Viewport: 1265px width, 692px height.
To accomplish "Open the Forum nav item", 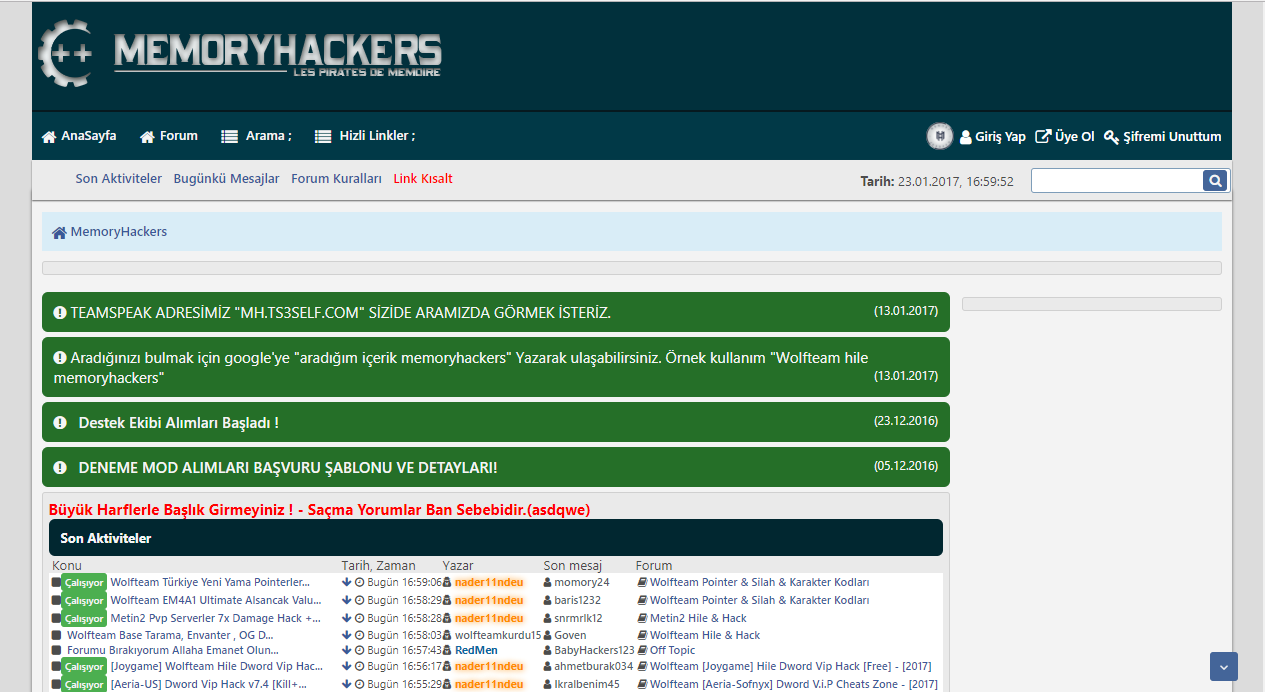I will point(169,136).
